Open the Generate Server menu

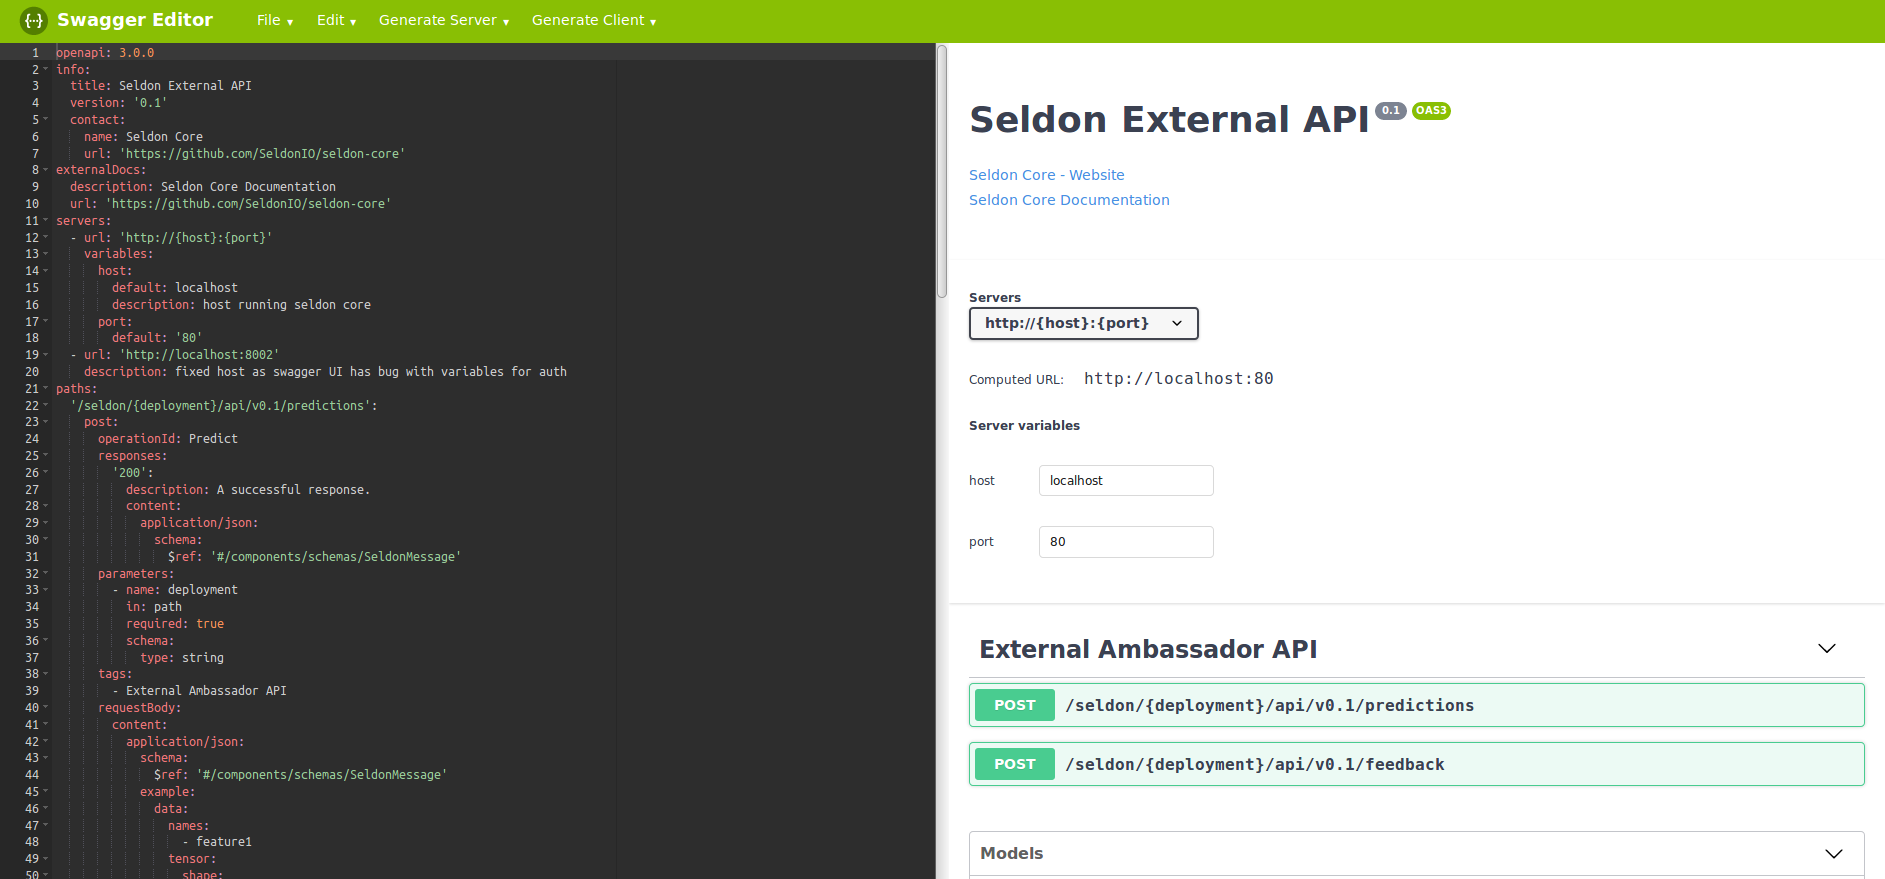click(444, 20)
